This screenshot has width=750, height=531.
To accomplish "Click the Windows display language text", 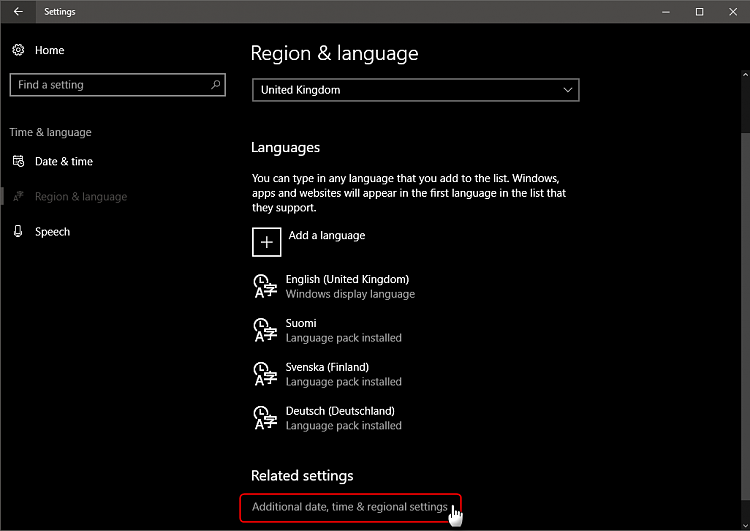I will [x=350, y=294].
